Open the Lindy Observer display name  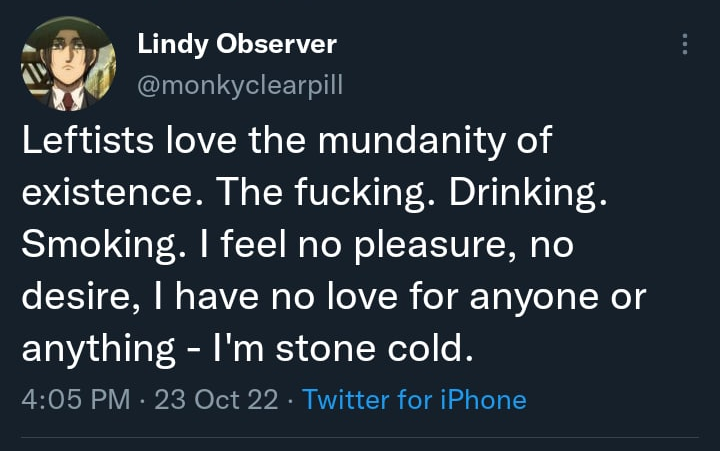pyautogui.click(x=237, y=45)
